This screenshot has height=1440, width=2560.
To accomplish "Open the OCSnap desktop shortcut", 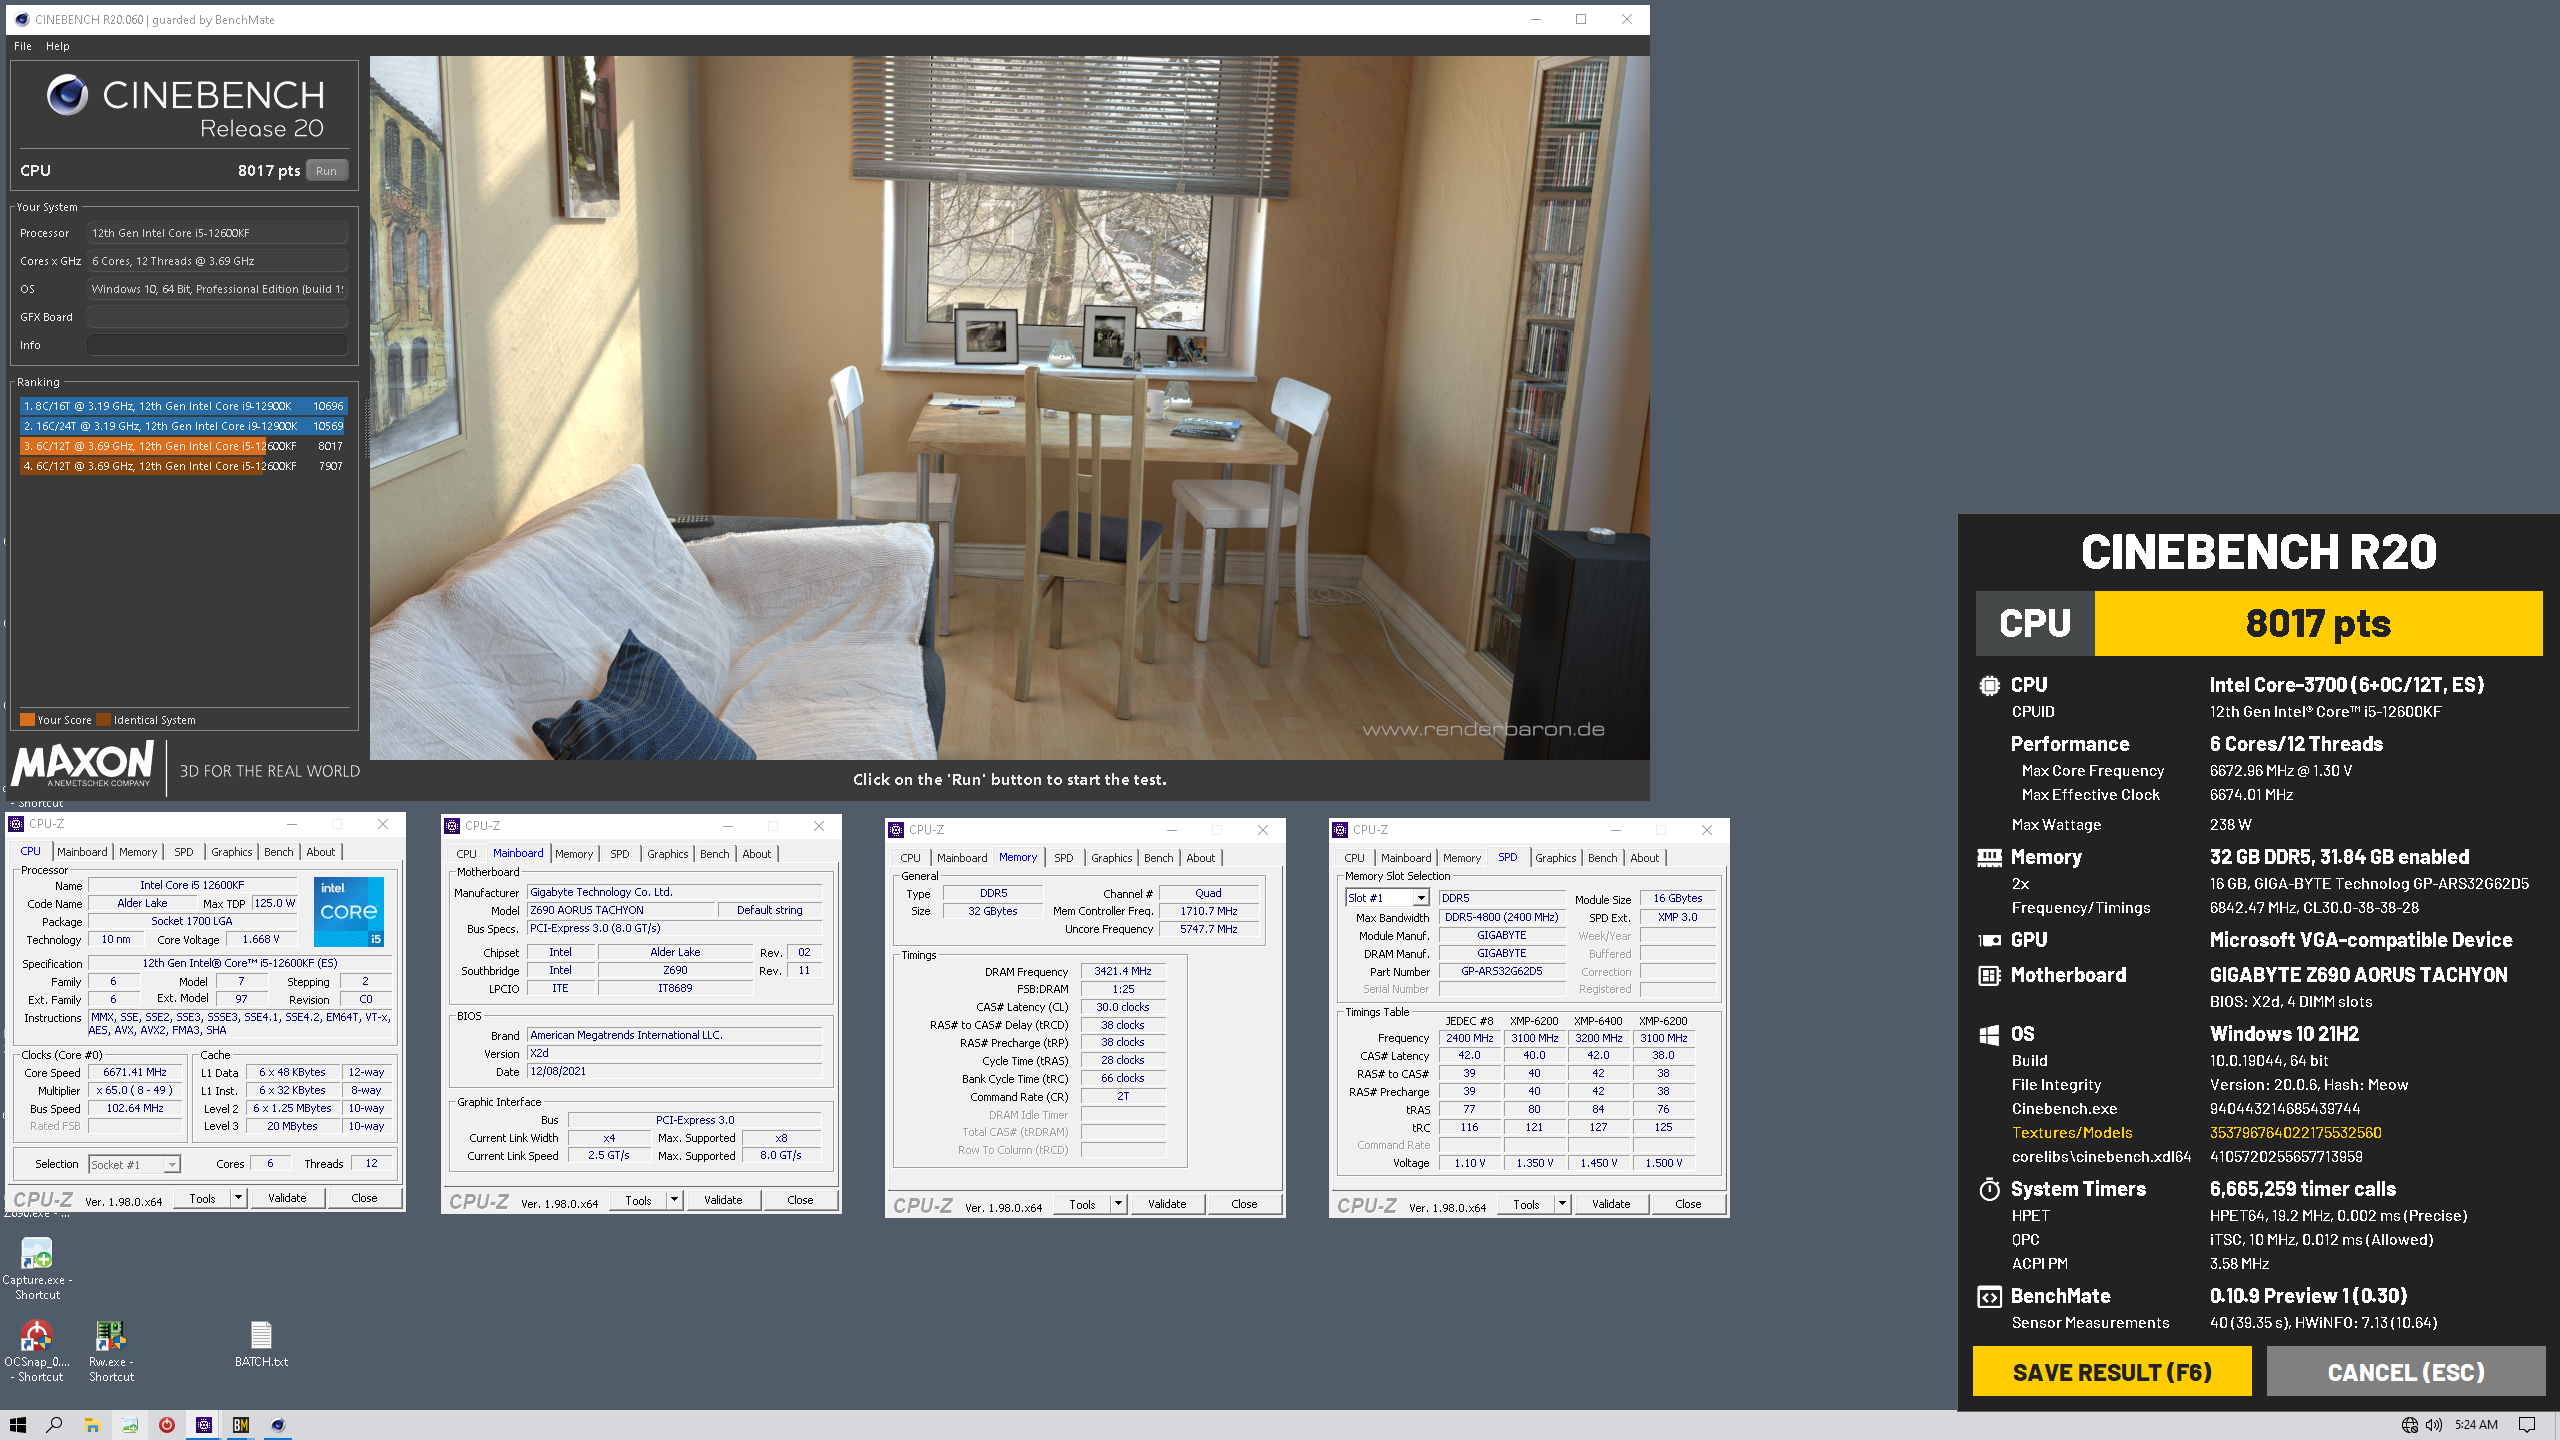I will pyautogui.click(x=37, y=1349).
